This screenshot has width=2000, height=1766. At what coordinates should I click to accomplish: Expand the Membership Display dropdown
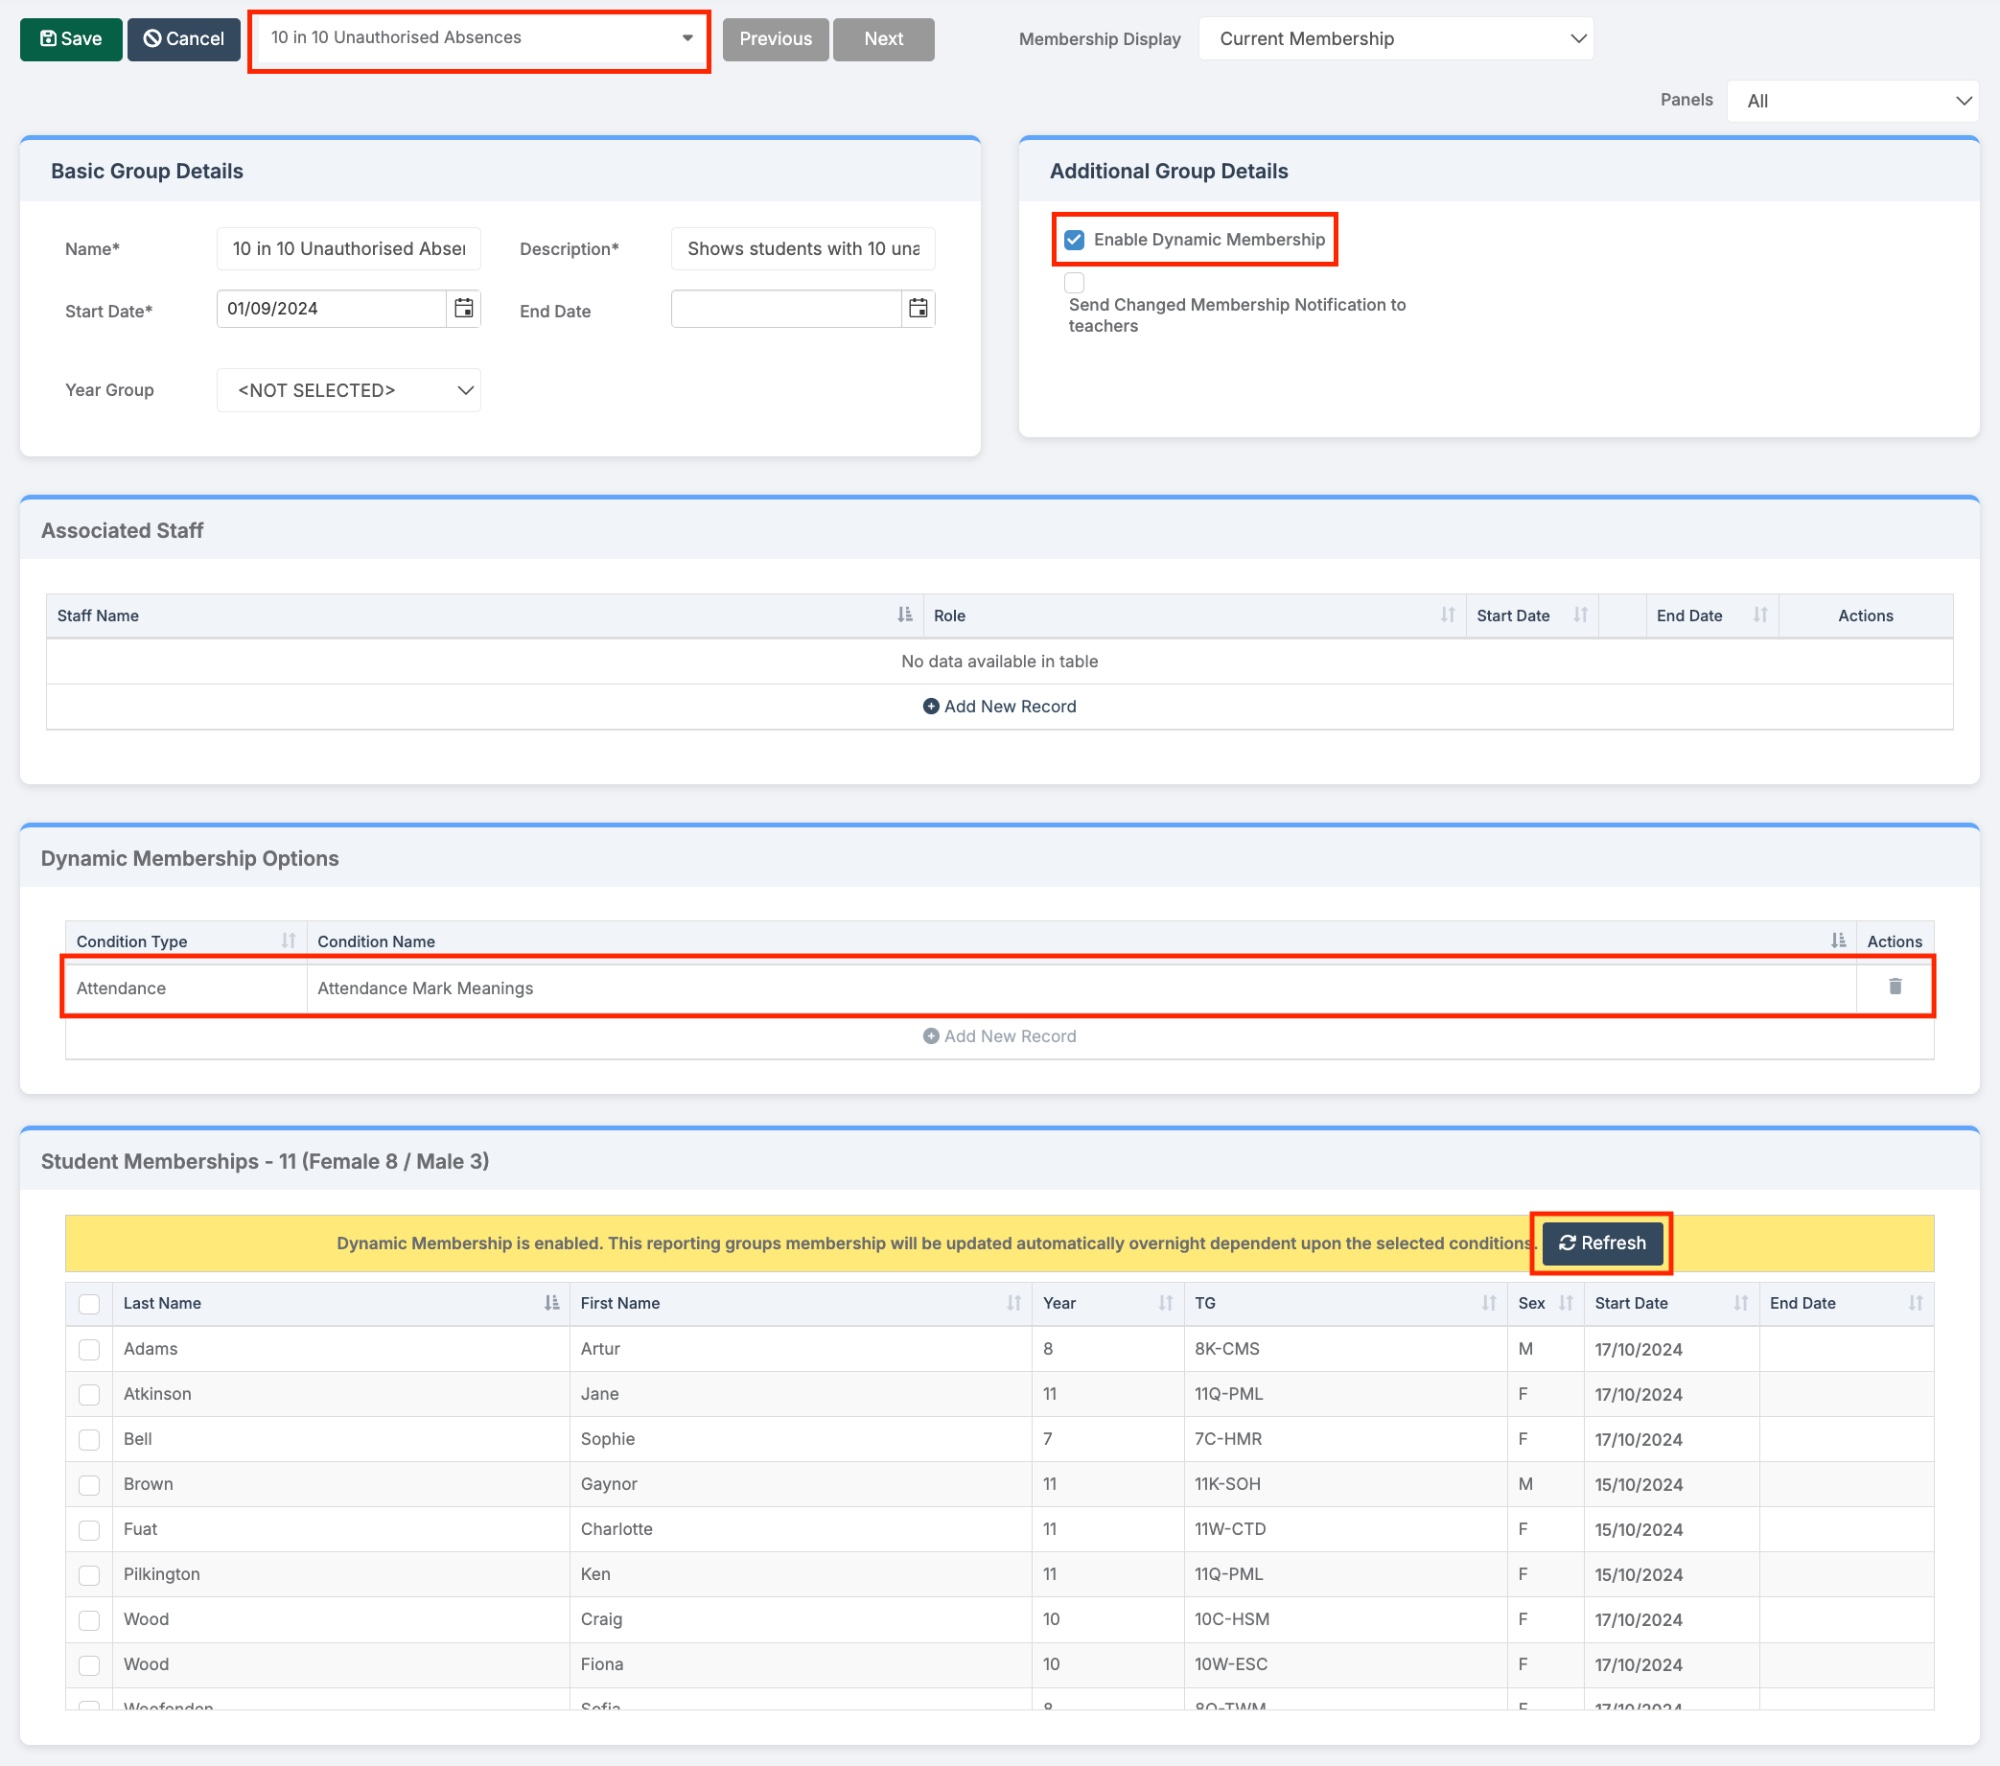pos(1395,39)
